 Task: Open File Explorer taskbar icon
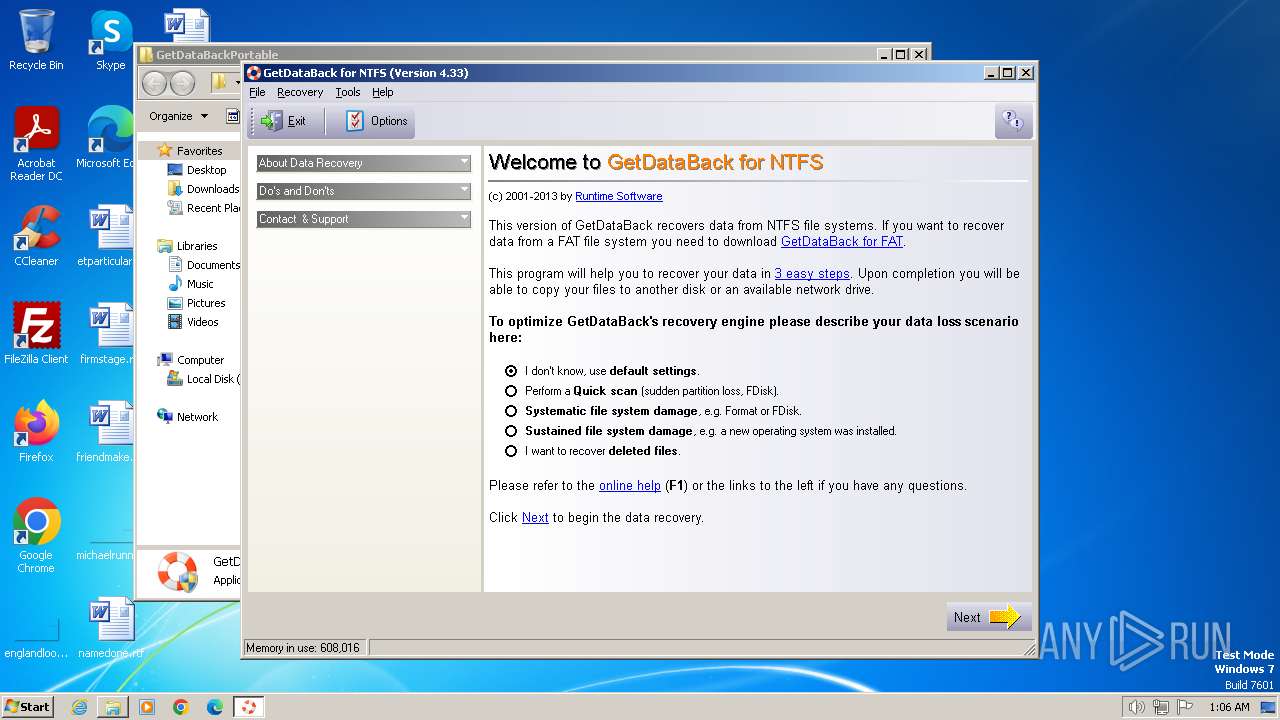click(x=113, y=707)
